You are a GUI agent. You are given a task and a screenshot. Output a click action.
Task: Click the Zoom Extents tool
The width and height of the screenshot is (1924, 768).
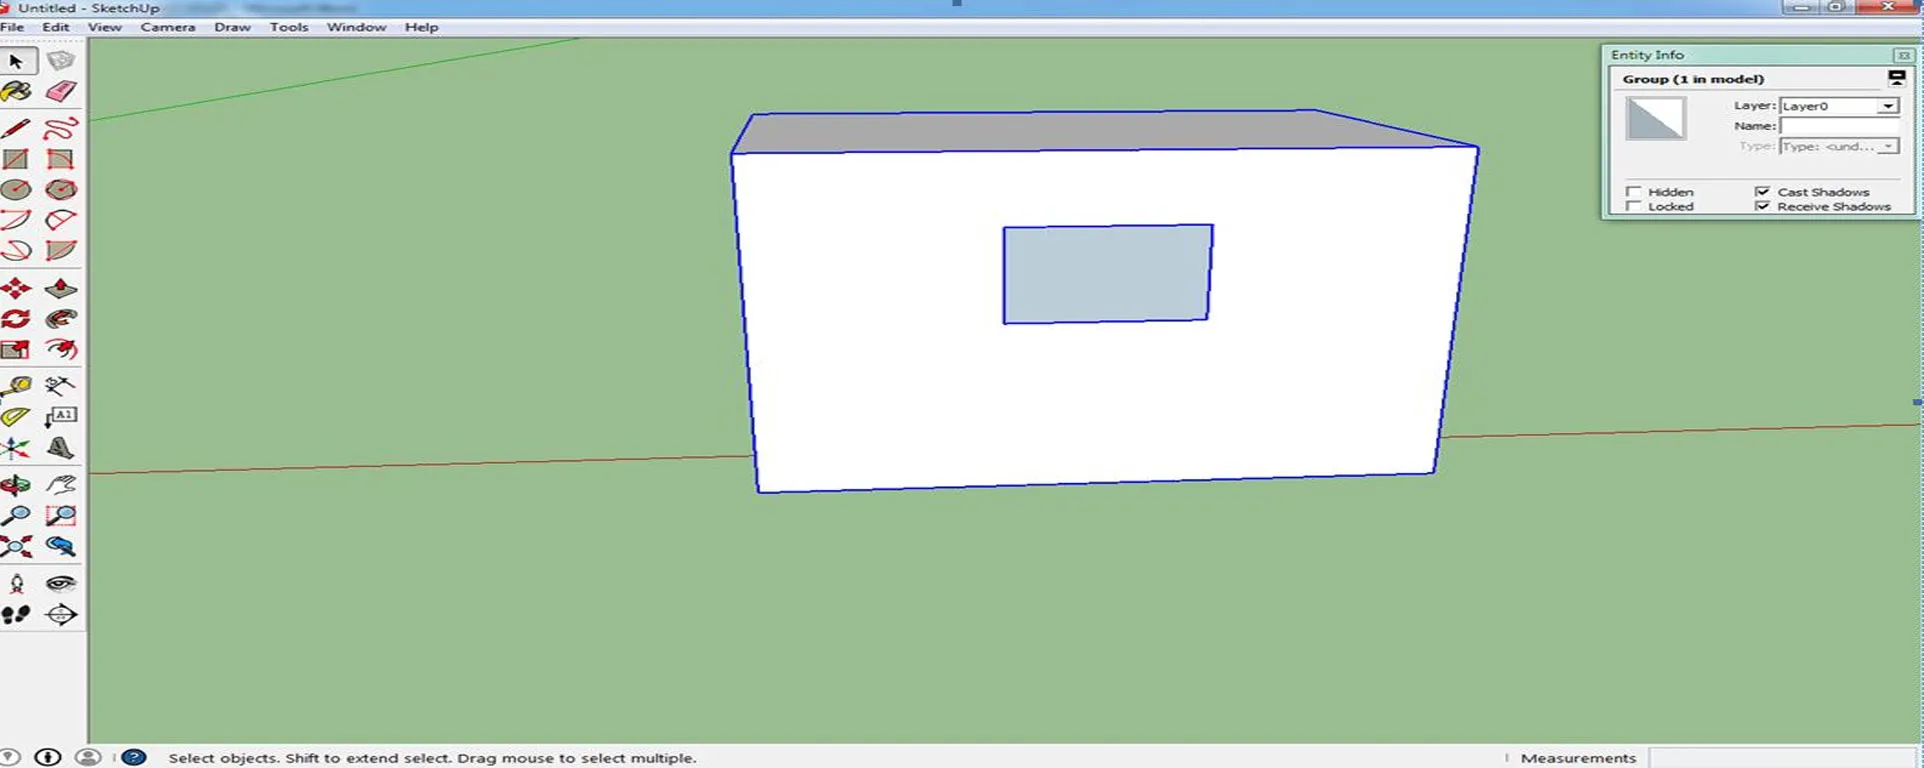click(17, 546)
